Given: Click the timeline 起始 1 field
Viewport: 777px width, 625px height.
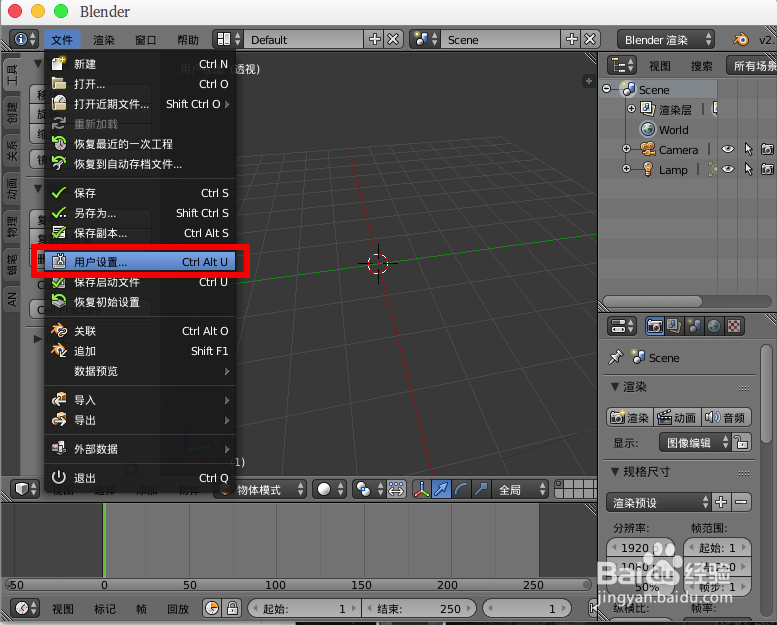Looking at the screenshot, I should point(305,608).
